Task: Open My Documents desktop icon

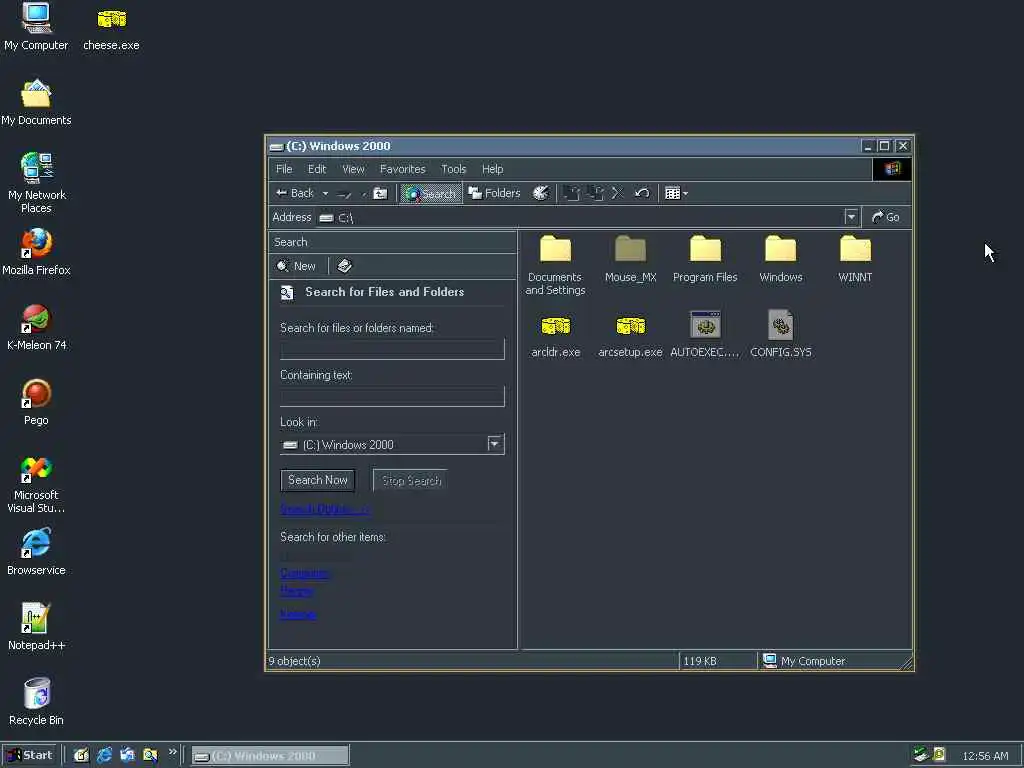Action: click(x=36, y=103)
